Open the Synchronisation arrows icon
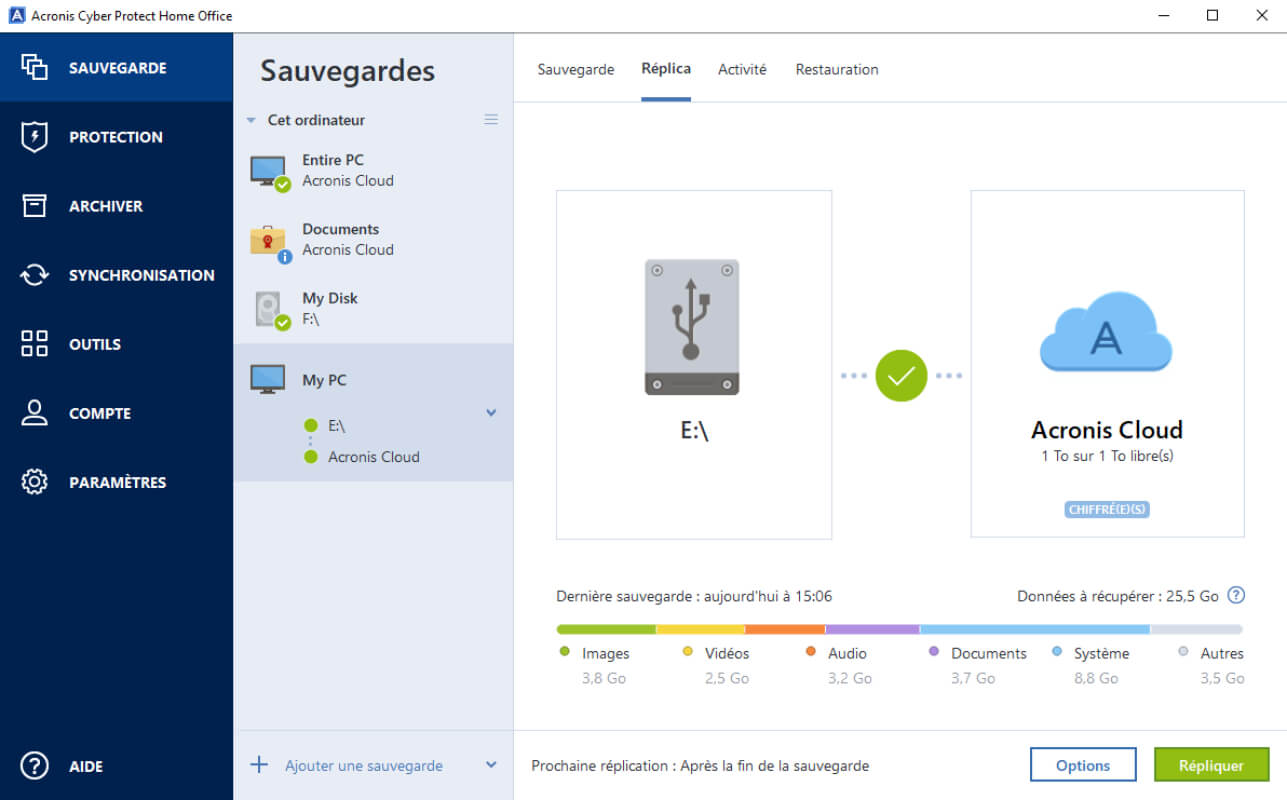The width and height of the screenshot is (1287, 800). 35,275
